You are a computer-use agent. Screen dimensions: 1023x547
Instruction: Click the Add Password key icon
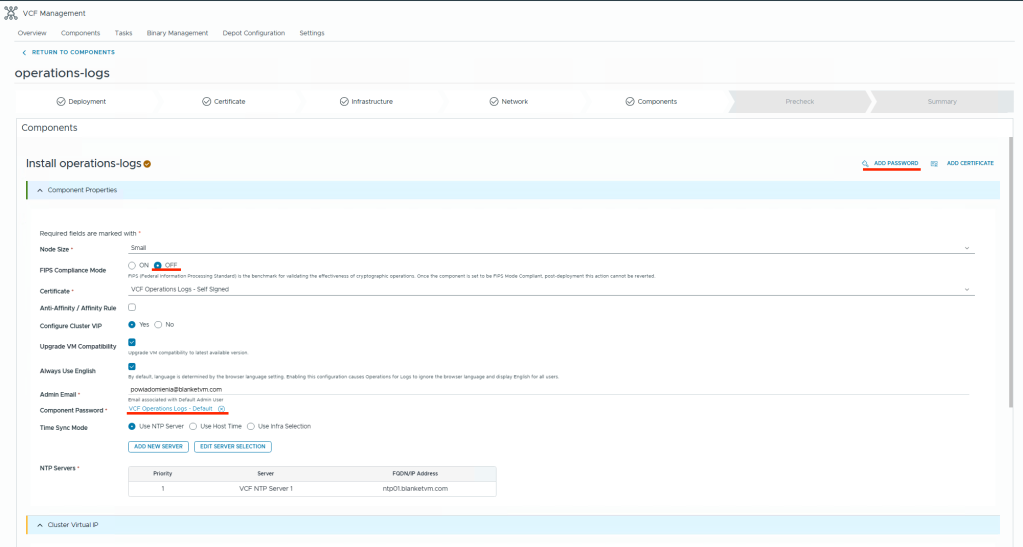tap(865, 163)
